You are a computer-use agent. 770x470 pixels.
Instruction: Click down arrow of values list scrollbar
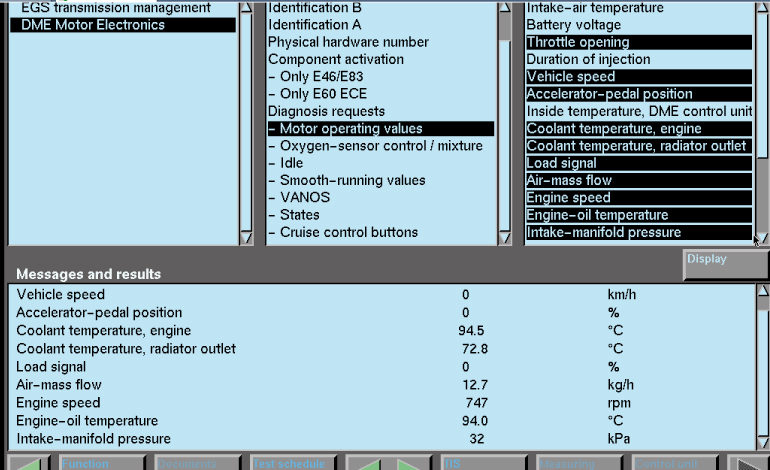click(x=763, y=238)
